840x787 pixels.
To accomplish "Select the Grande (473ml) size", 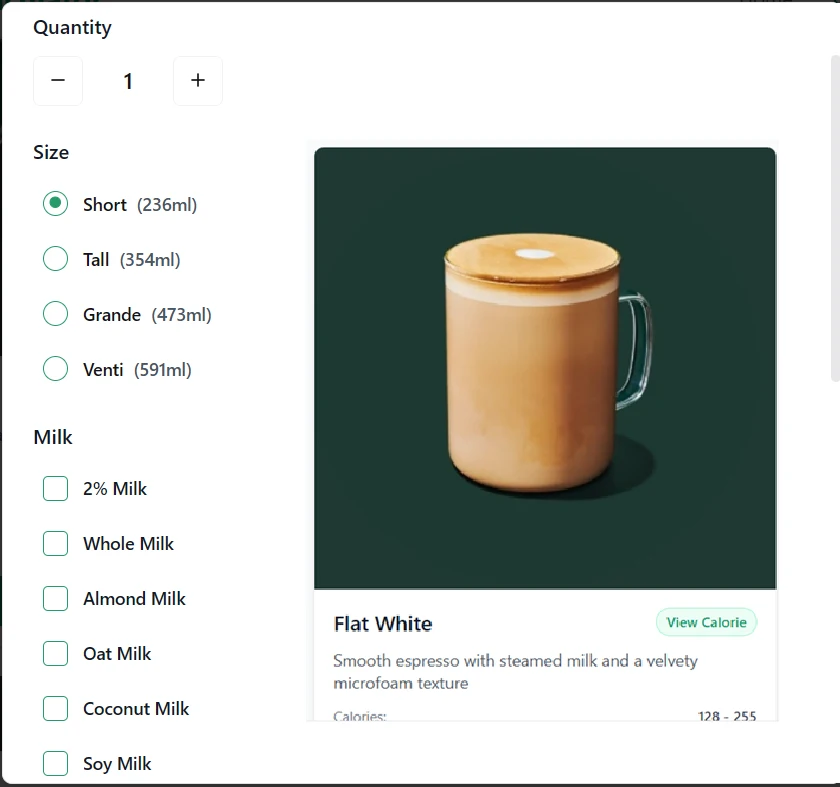I will [56, 314].
